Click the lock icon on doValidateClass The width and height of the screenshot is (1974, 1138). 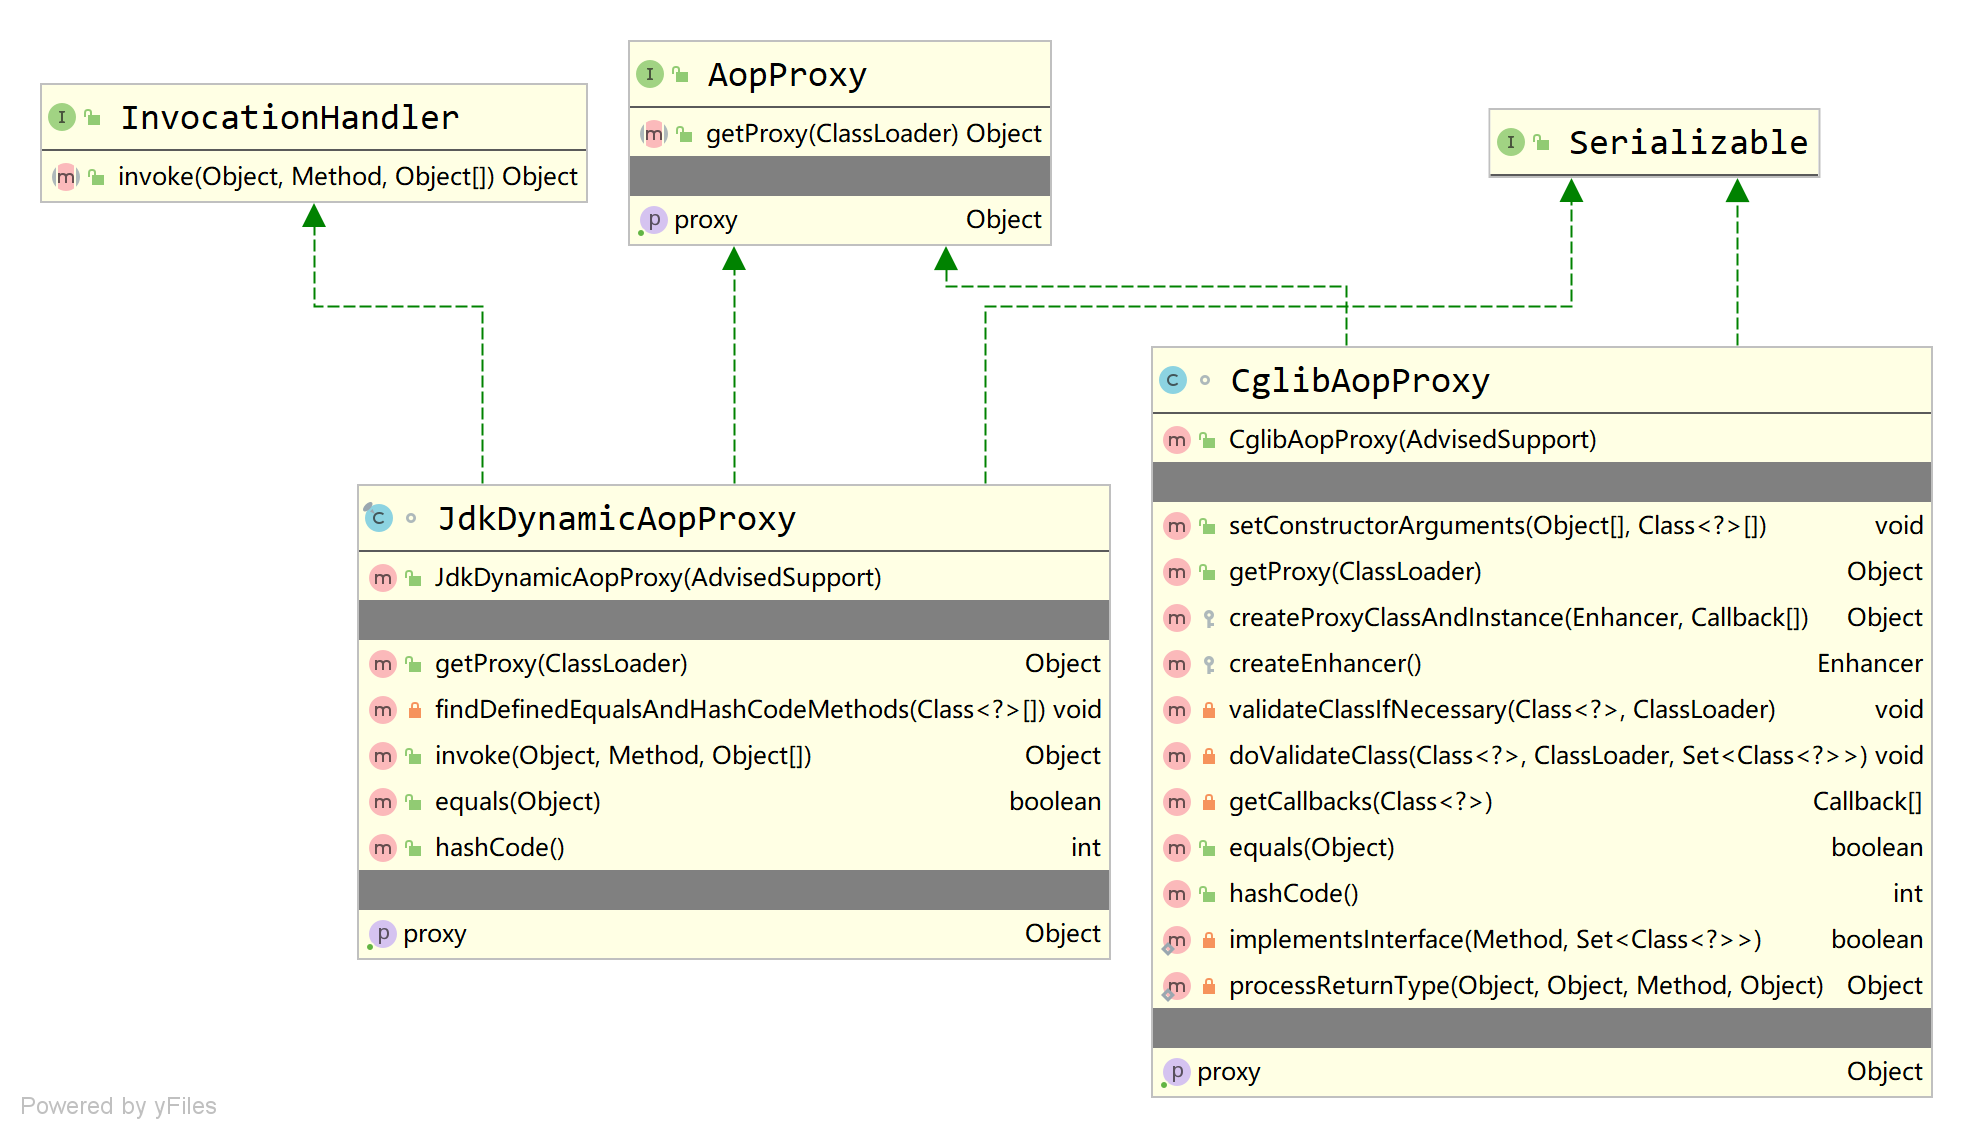(1209, 756)
